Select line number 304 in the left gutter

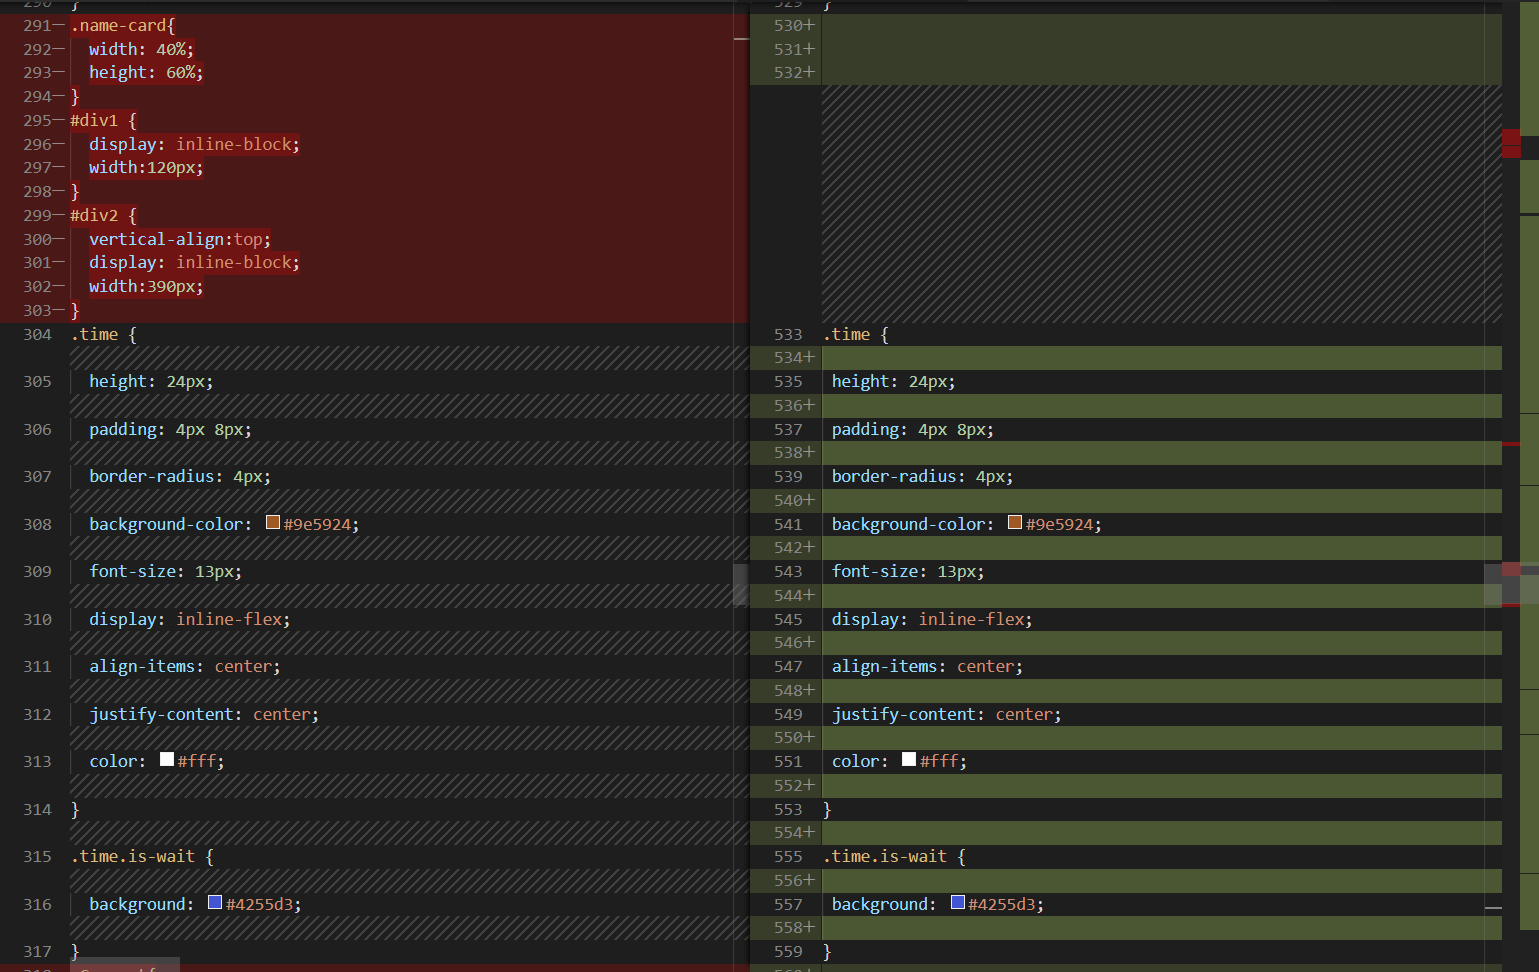click(37, 334)
